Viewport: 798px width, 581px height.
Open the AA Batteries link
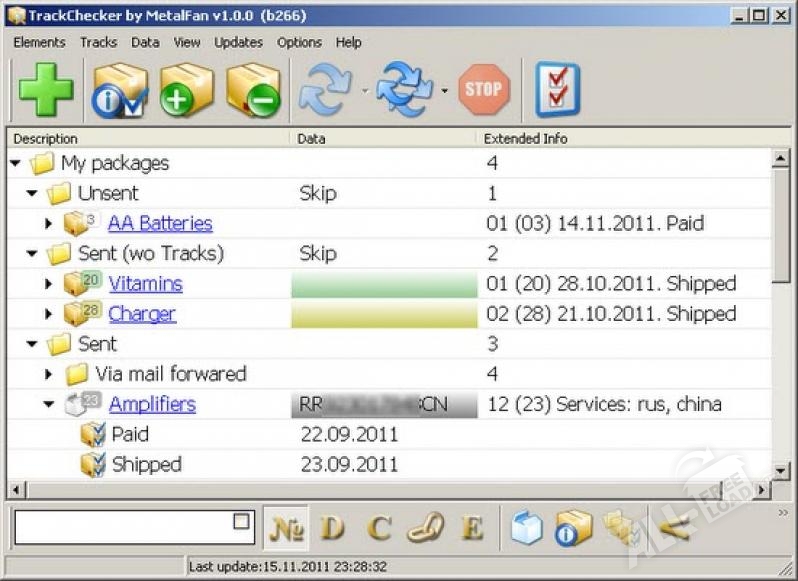pyautogui.click(x=160, y=223)
